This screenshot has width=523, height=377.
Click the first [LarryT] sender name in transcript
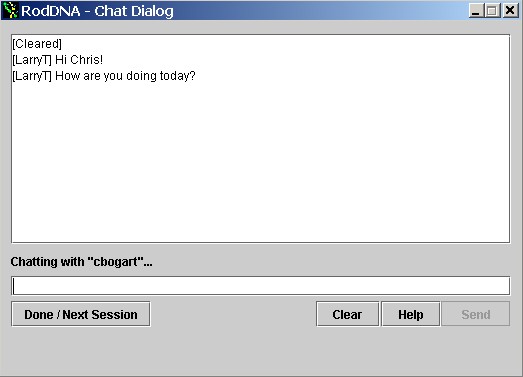pyautogui.click(x=32, y=60)
